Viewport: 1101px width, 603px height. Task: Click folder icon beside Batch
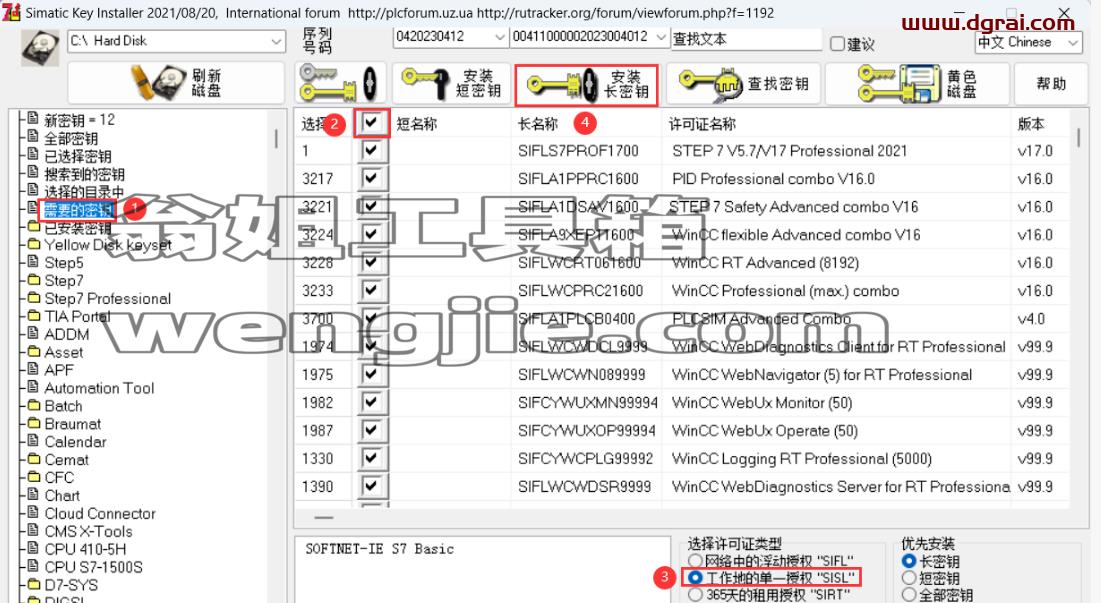[x=33, y=405]
